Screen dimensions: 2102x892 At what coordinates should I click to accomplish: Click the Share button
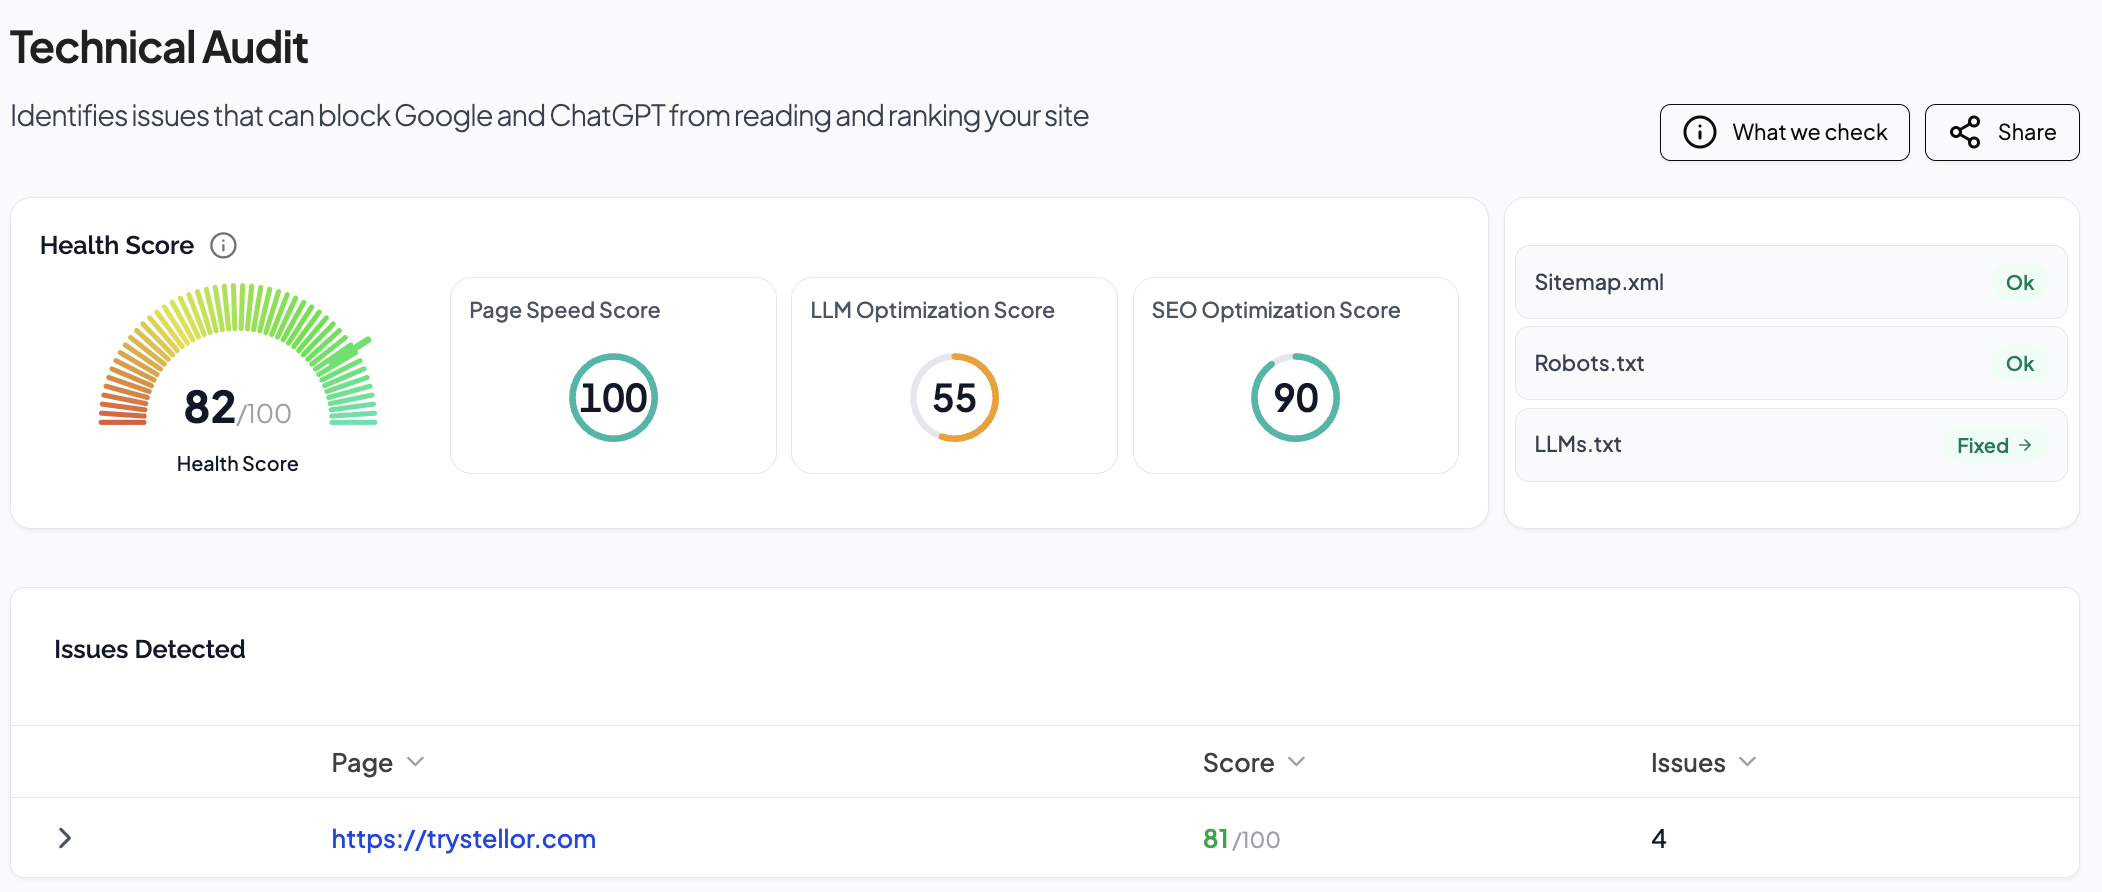2001,132
